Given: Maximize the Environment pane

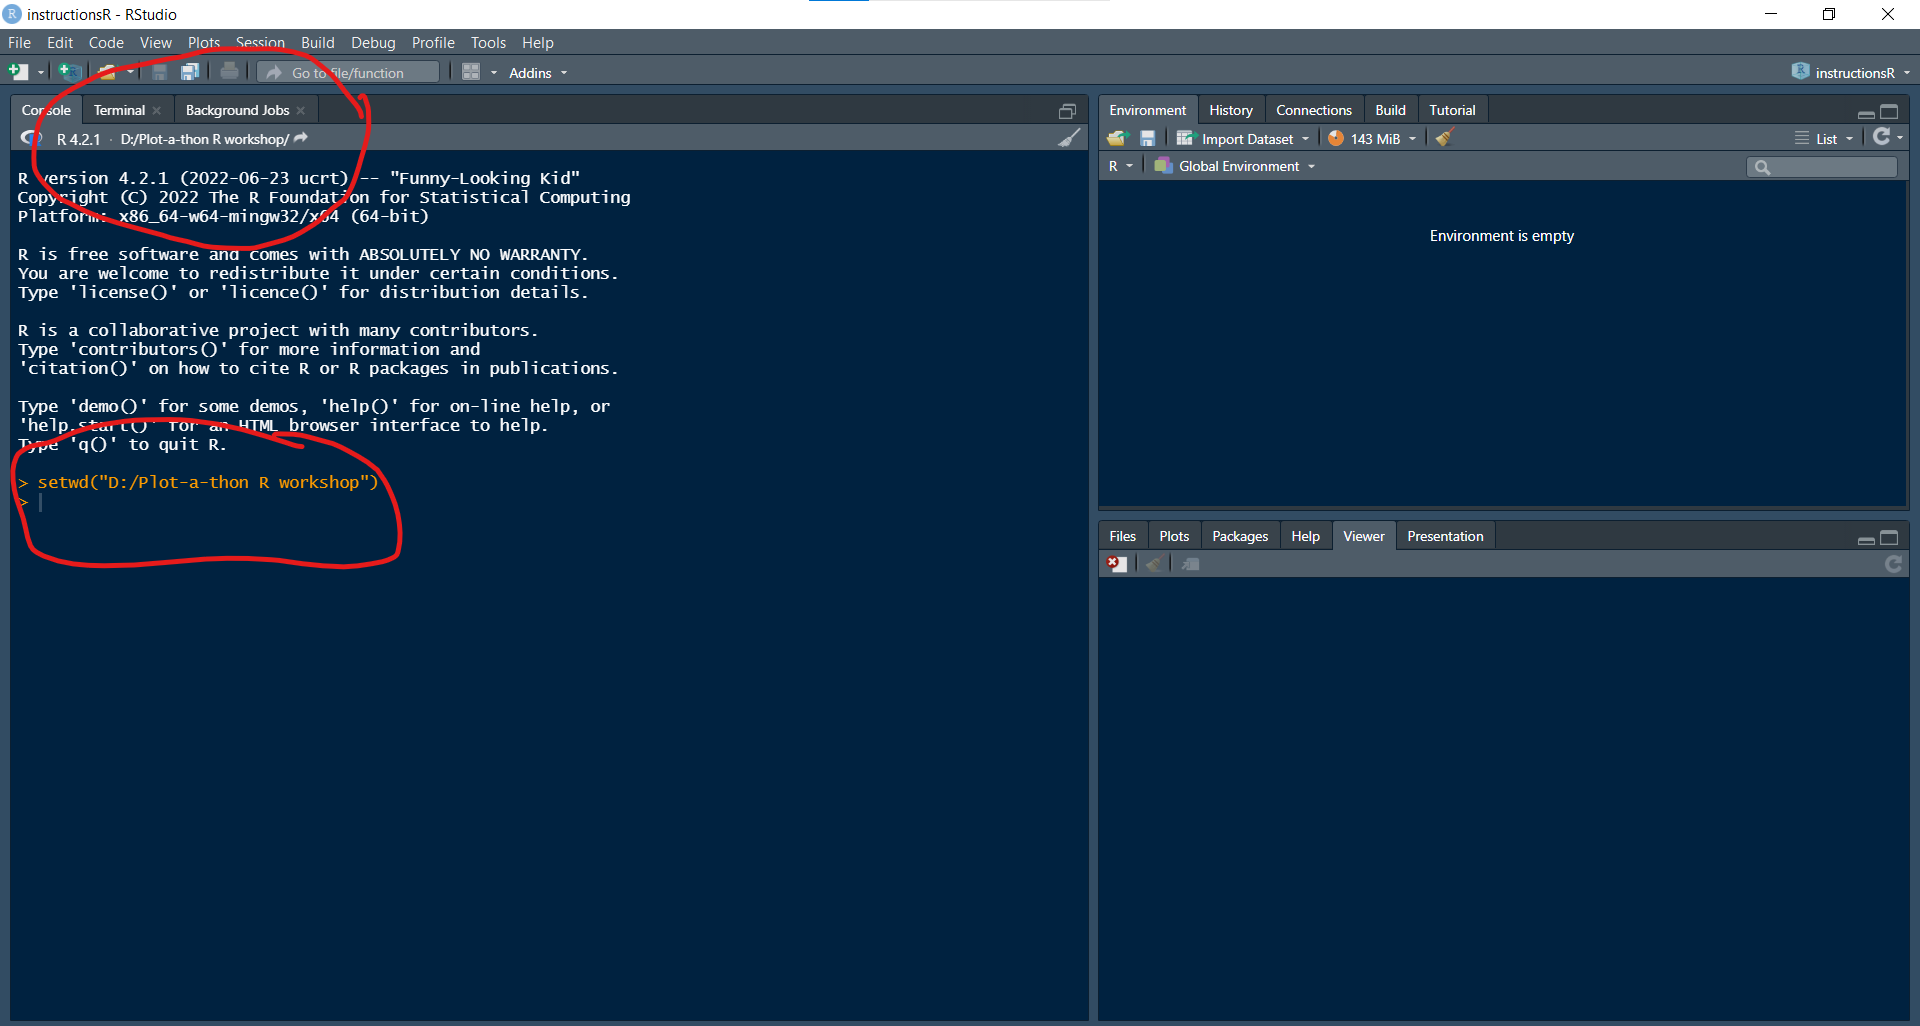Looking at the screenshot, I should coord(1889,112).
